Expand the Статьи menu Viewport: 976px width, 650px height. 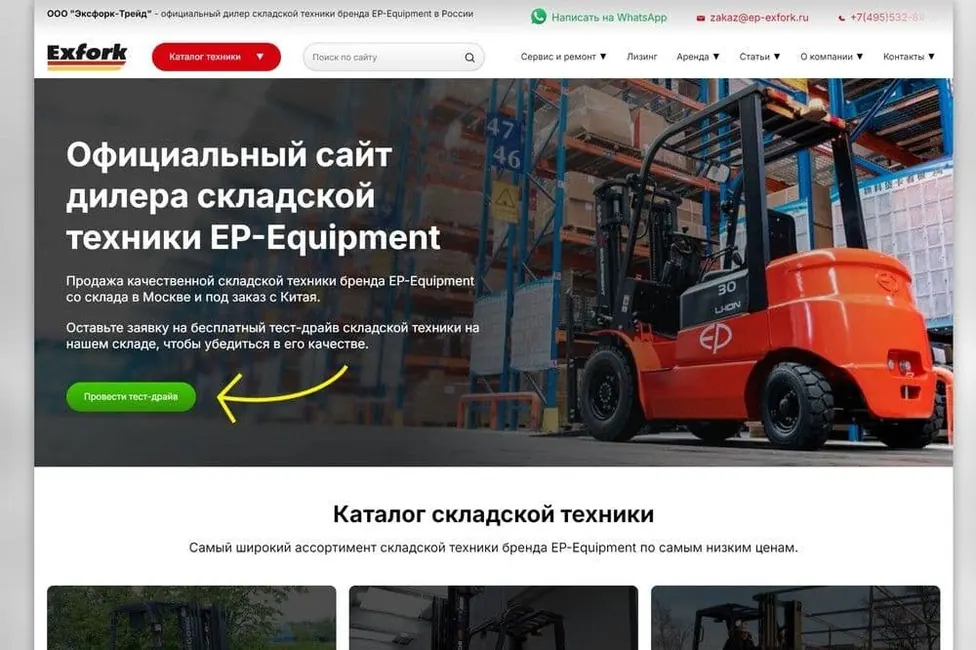click(759, 57)
